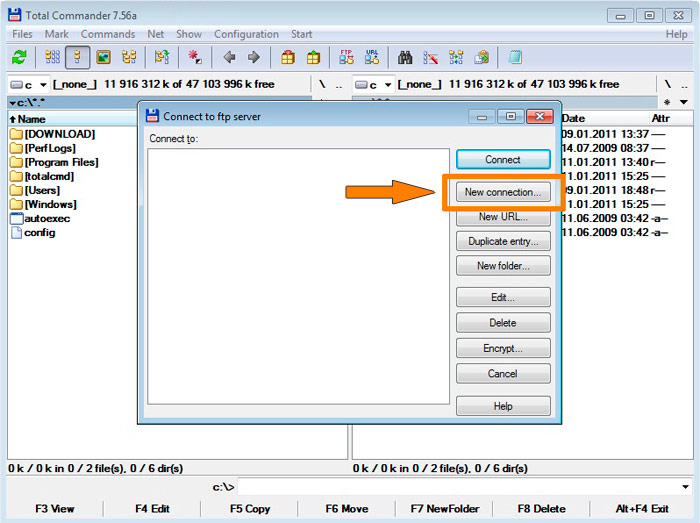Open the left panel drive dropdown
This screenshot has width=700, height=523.
(30, 85)
